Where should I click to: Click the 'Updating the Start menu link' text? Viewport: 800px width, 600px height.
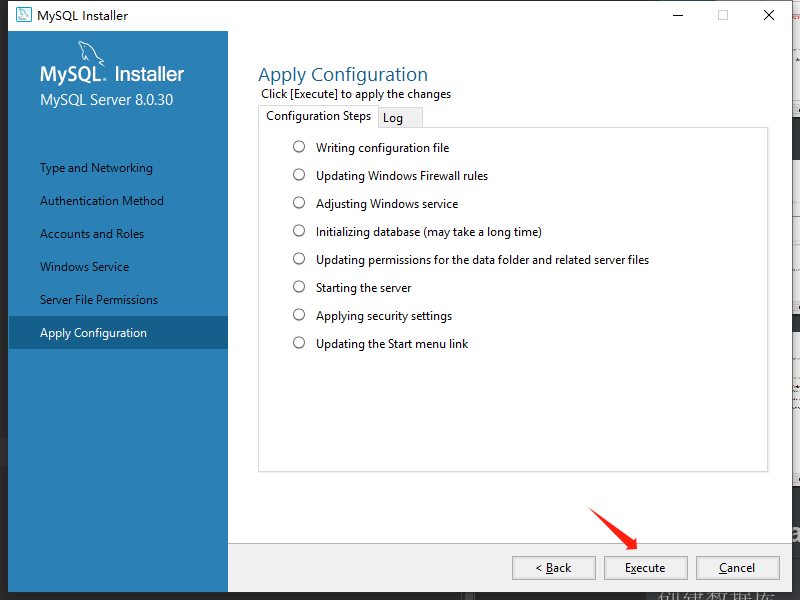point(392,344)
